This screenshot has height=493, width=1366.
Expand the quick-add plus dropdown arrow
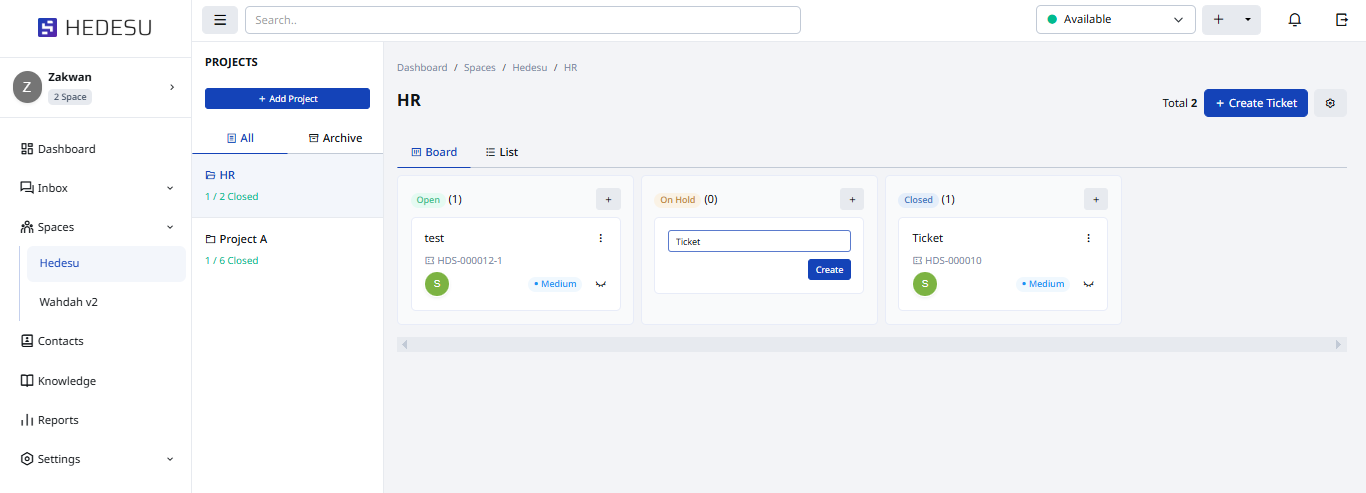(x=1248, y=20)
